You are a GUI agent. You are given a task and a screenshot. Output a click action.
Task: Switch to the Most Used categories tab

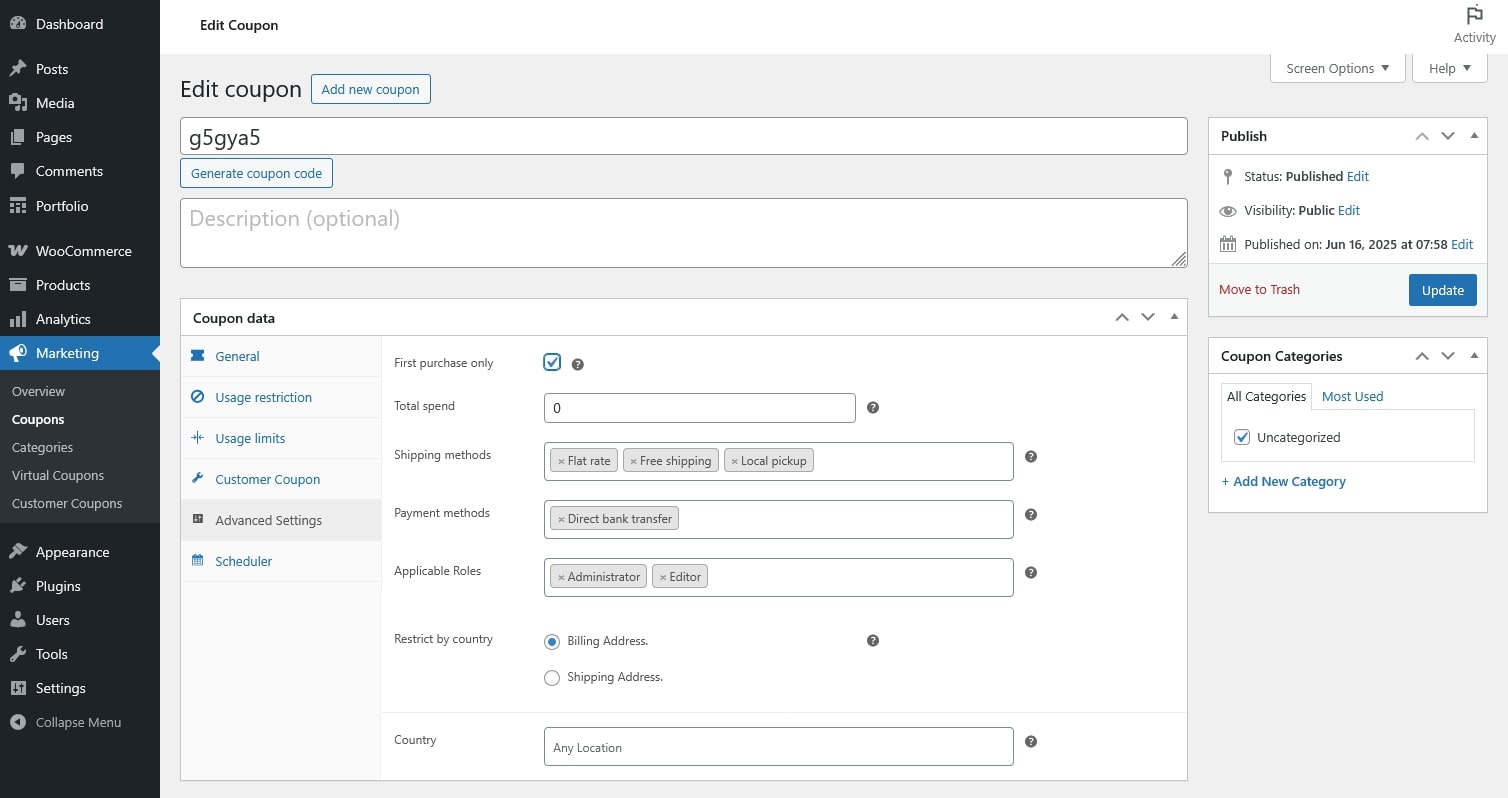click(1352, 396)
